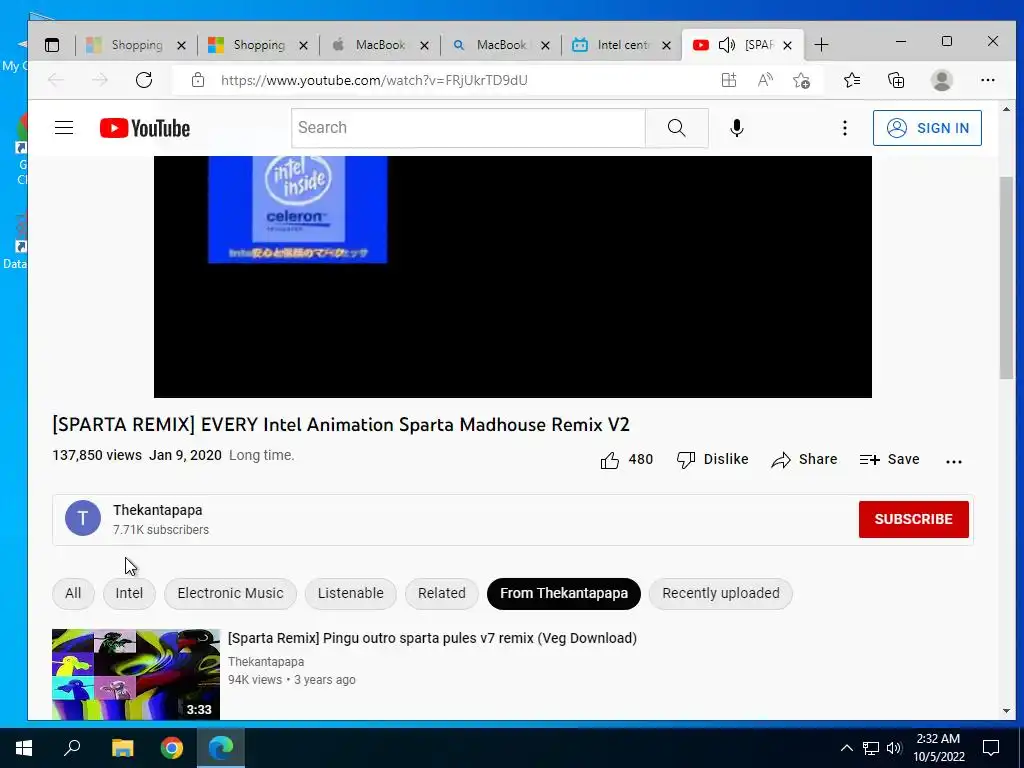Open File Explorer from taskbar
This screenshot has height=768, width=1024.
tap(122, 748)
